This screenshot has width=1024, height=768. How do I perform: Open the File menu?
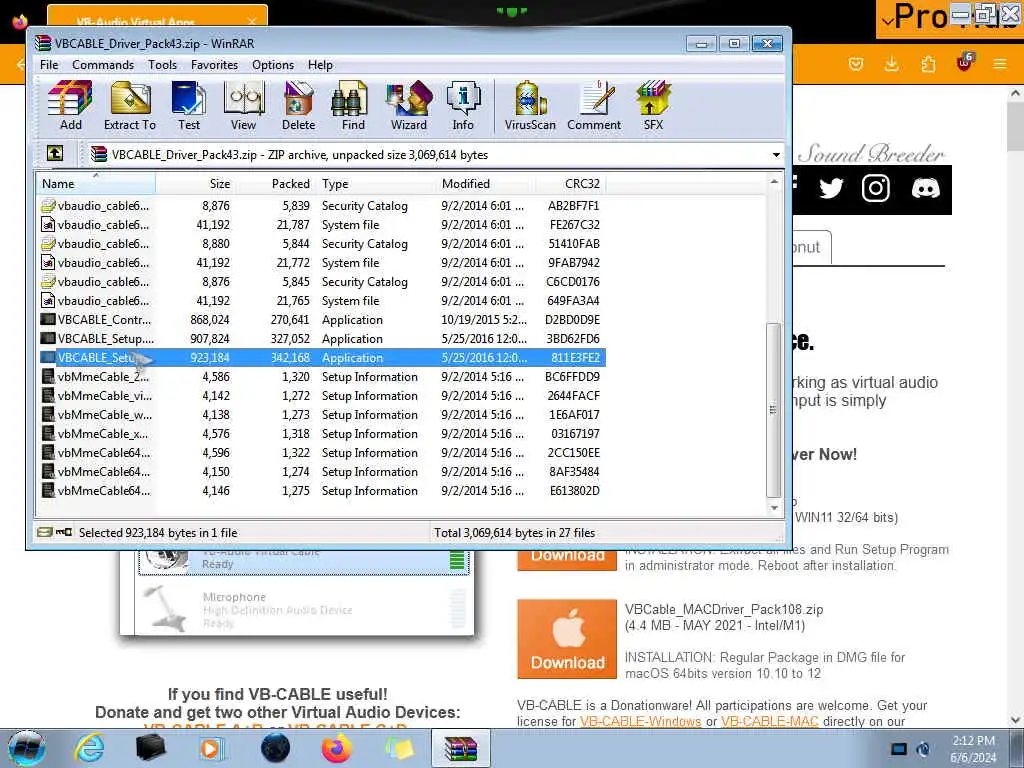49,65
